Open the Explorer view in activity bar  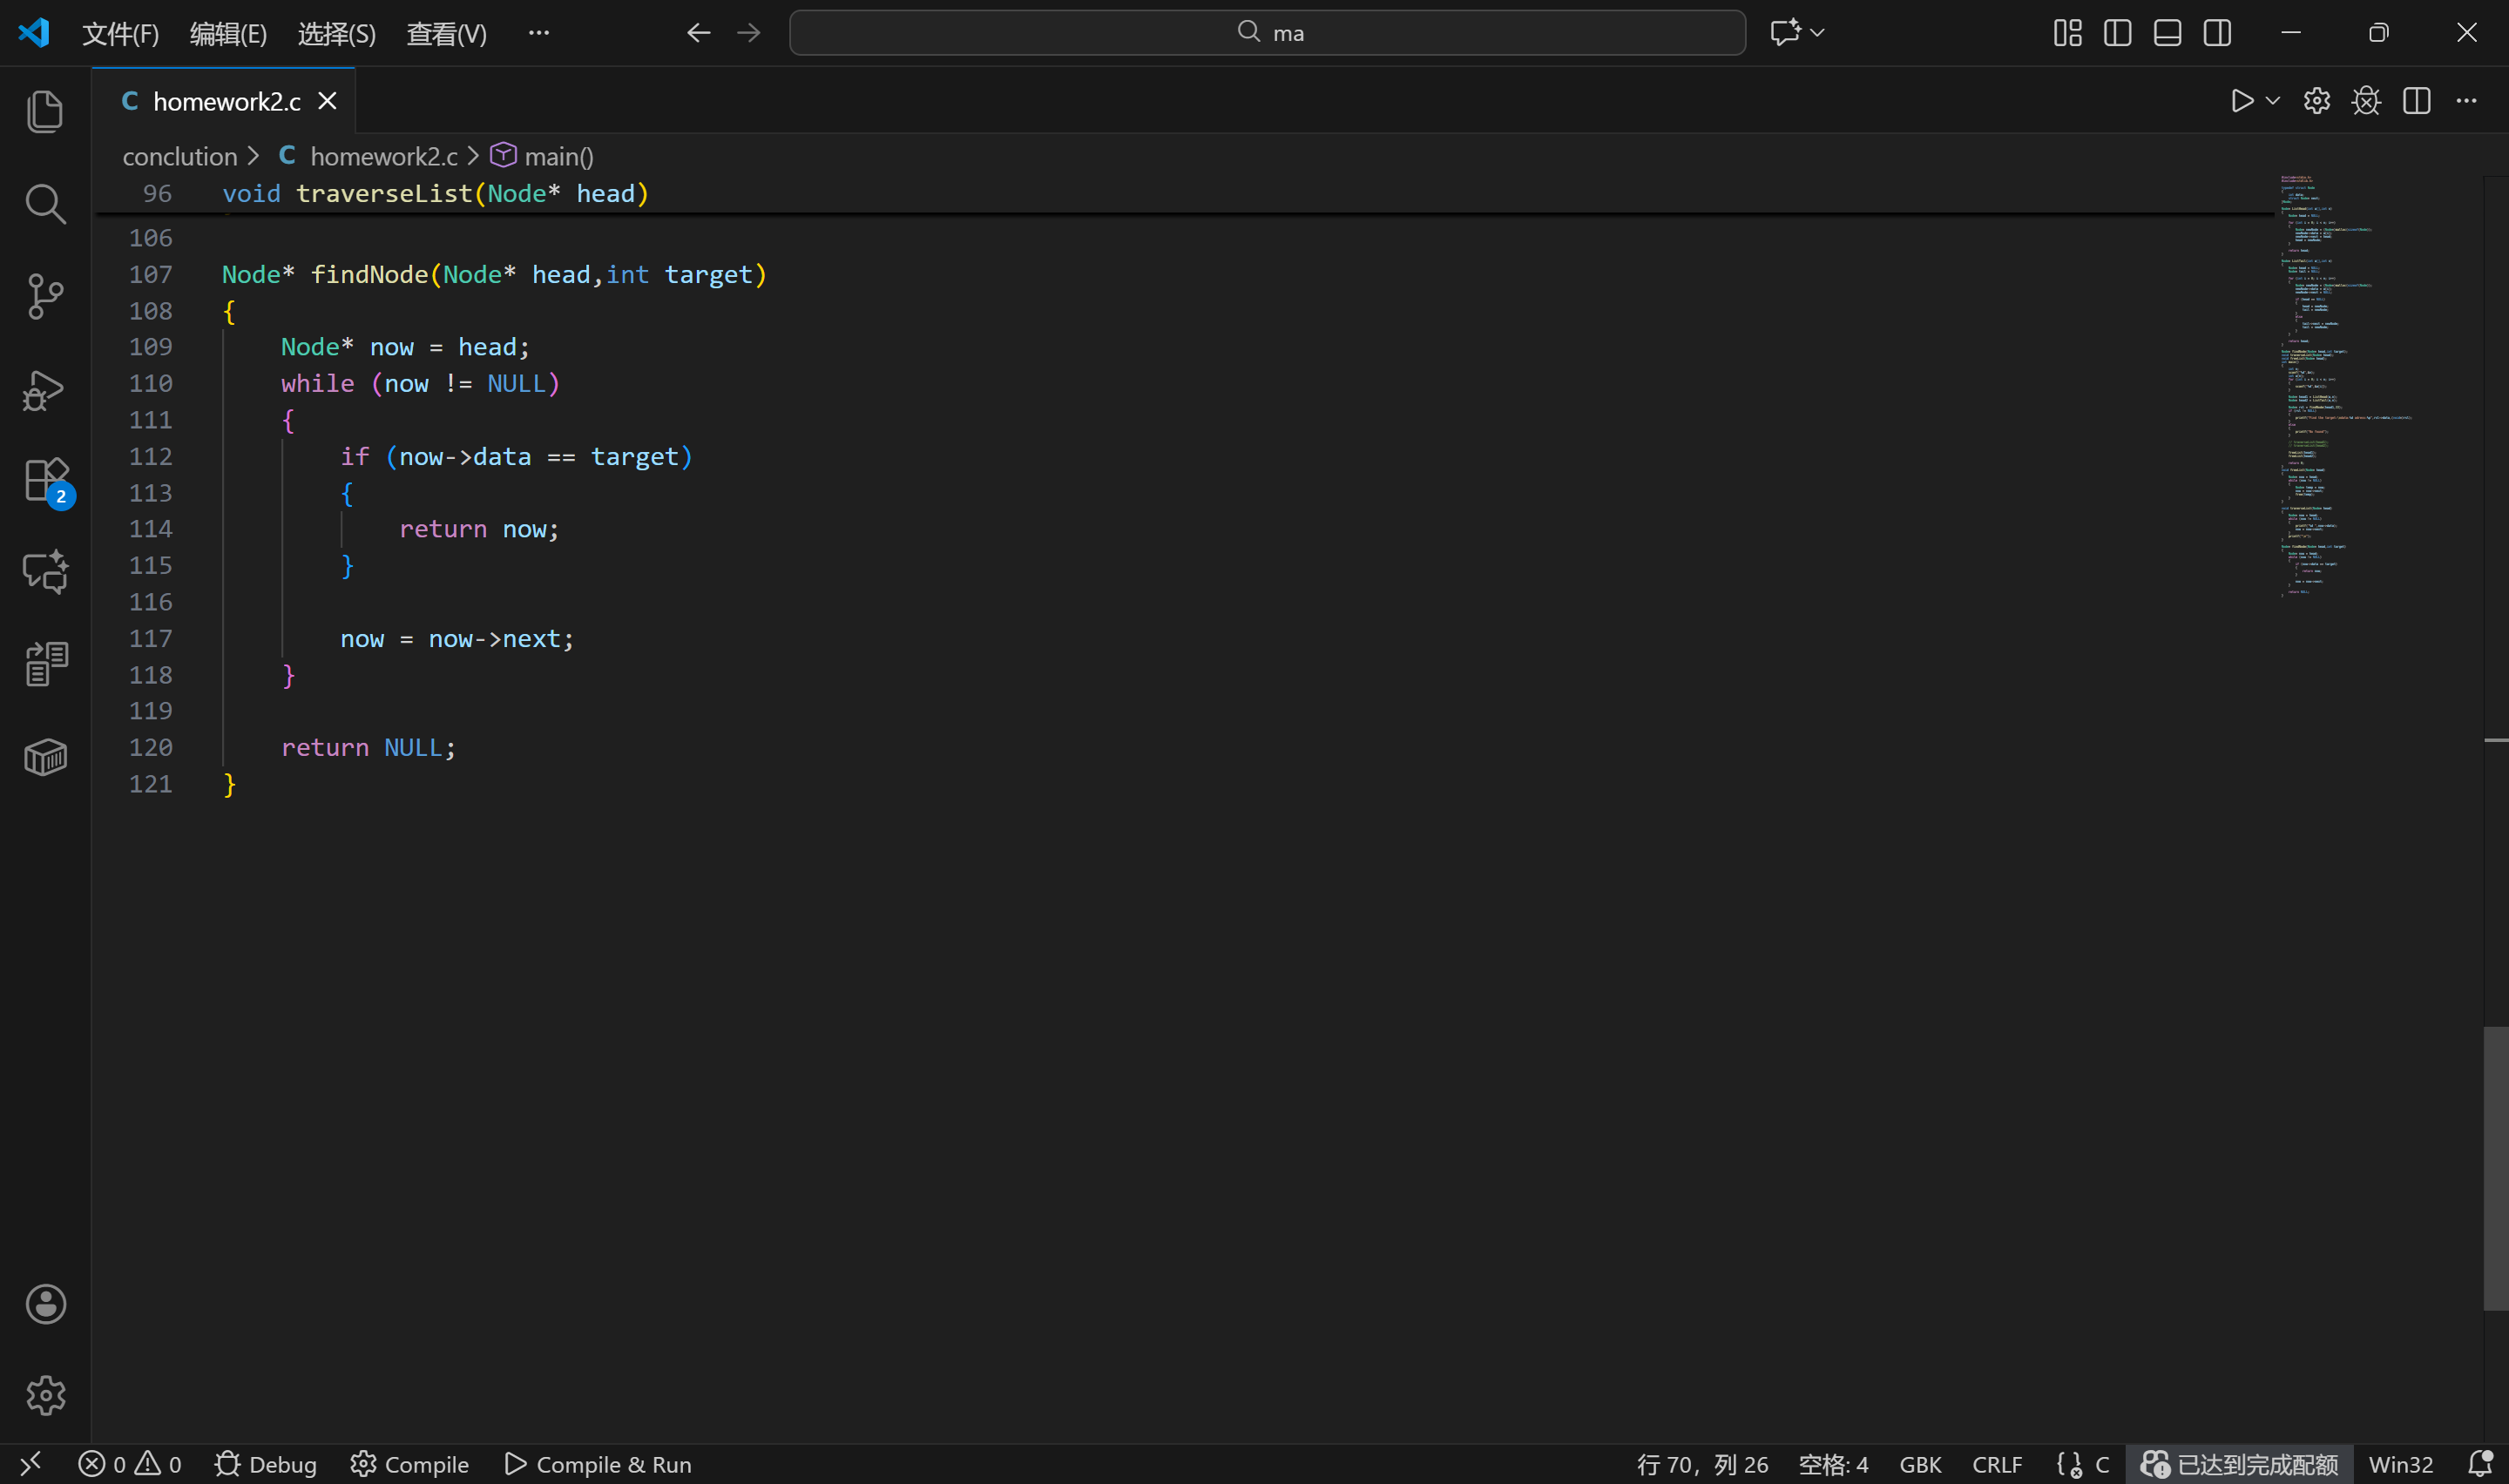[45, 111]
